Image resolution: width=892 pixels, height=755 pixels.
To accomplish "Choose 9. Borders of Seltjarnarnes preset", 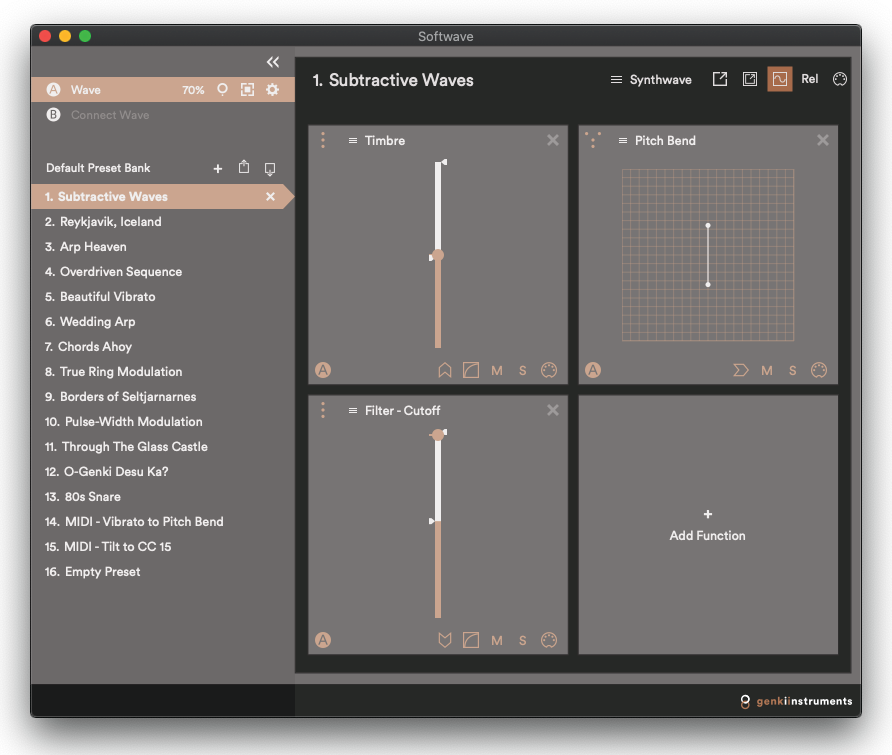I will click(x=163, y=397).
